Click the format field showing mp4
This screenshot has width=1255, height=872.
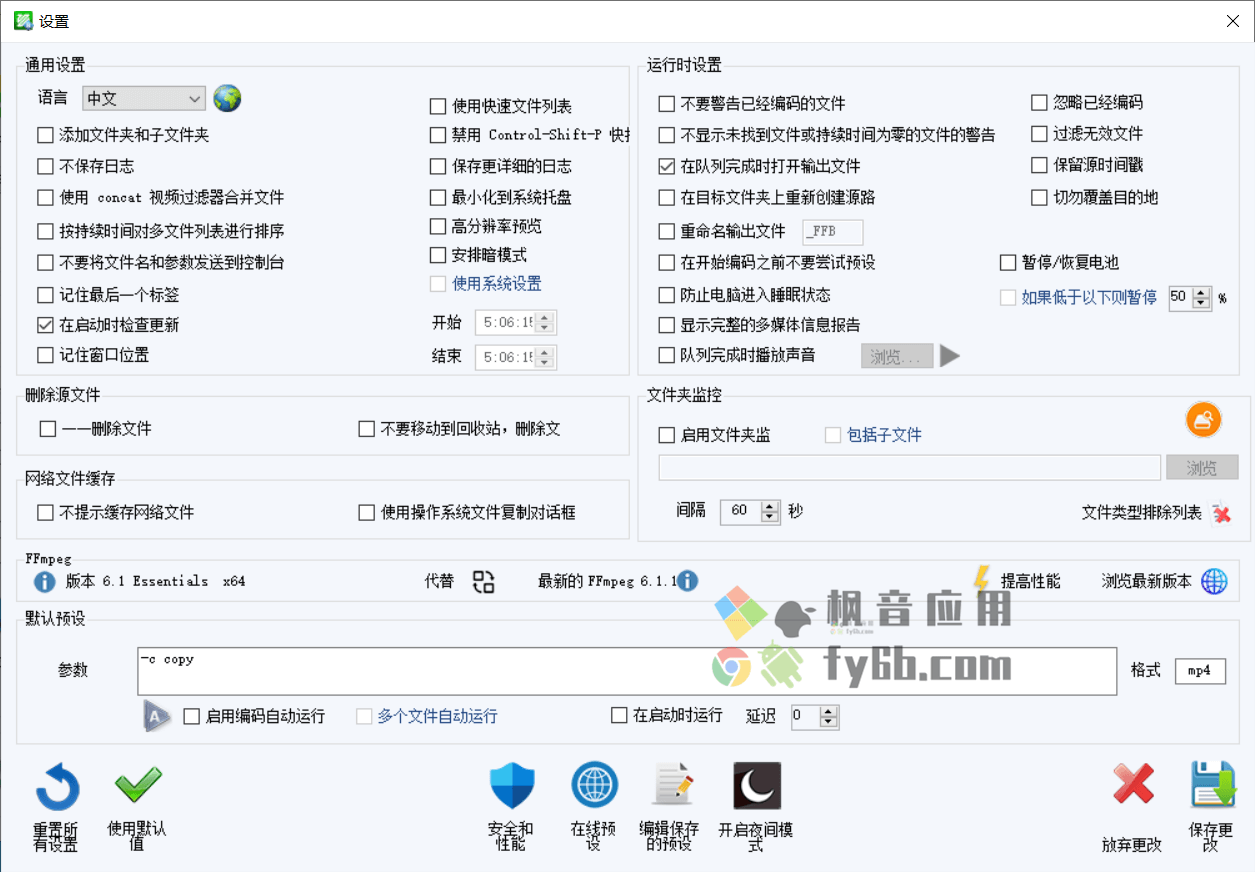pos(1200,671)
